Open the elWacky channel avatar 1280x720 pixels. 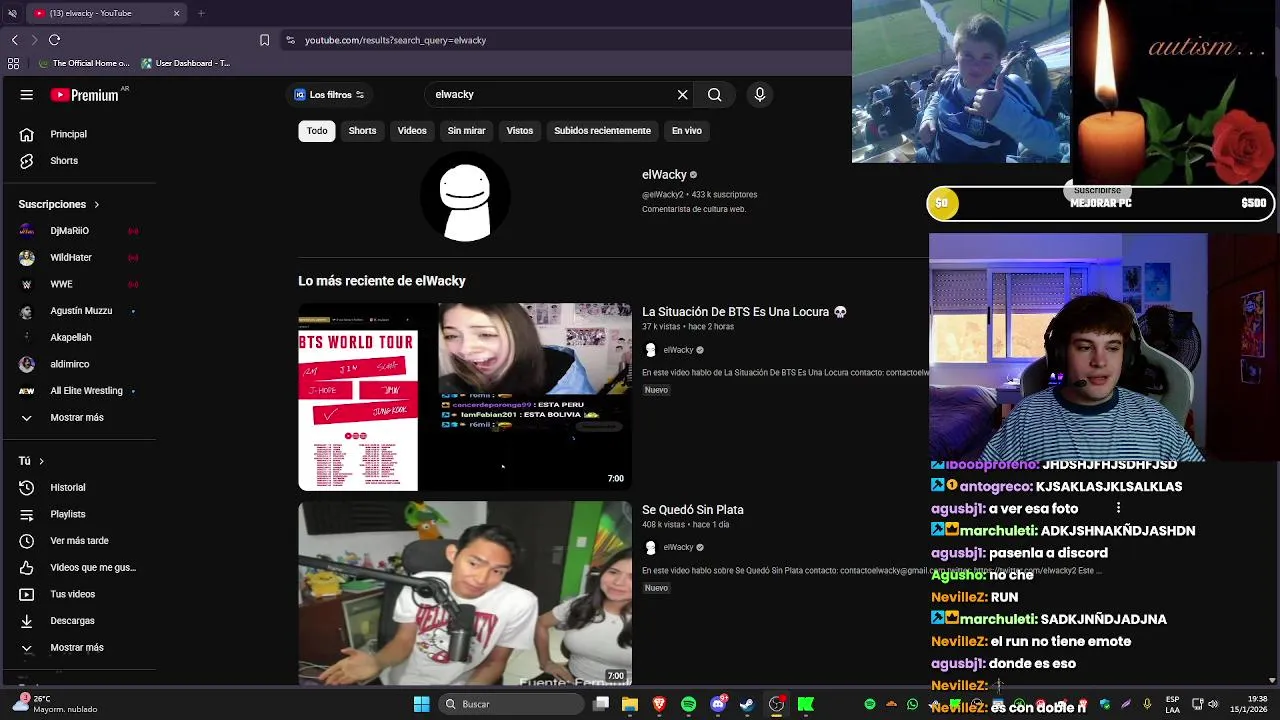click(465, 197)
